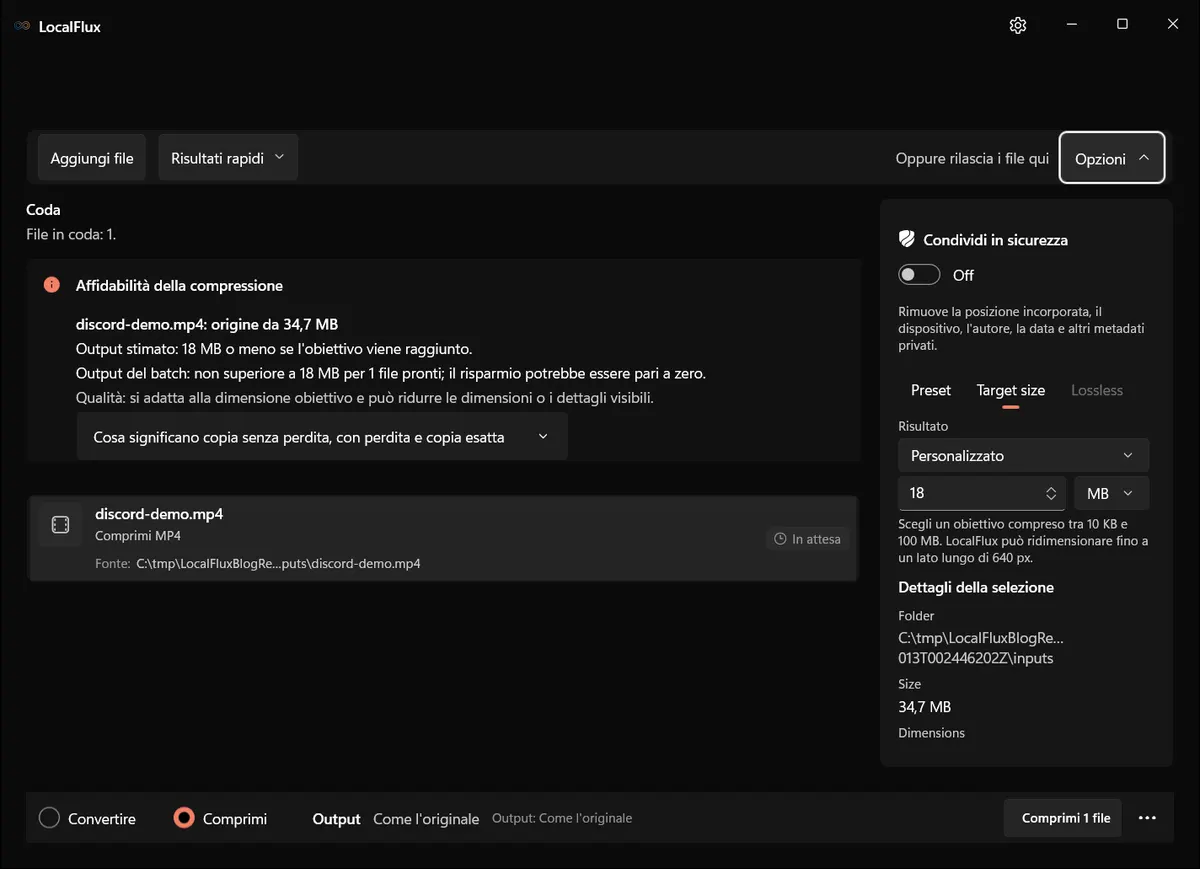1200x869 pixels.
Task: Click the shield icon next to Condividi in sicurezza
Action: (x=907, y=240)
